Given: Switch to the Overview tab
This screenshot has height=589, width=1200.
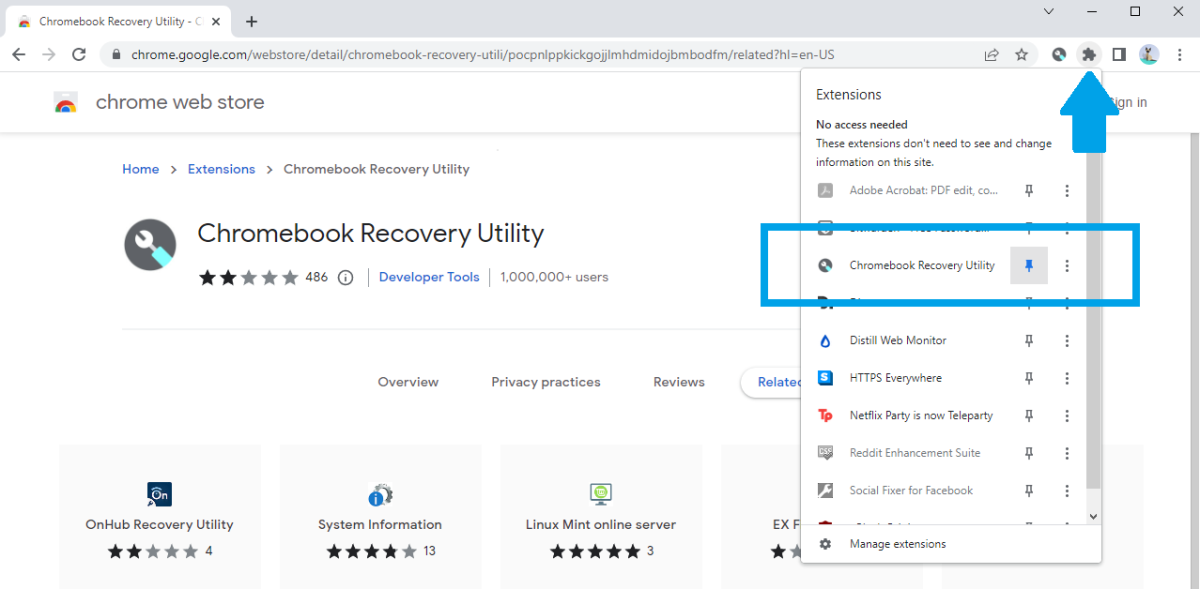Looking at the screenshot, I should pos(408,382).
